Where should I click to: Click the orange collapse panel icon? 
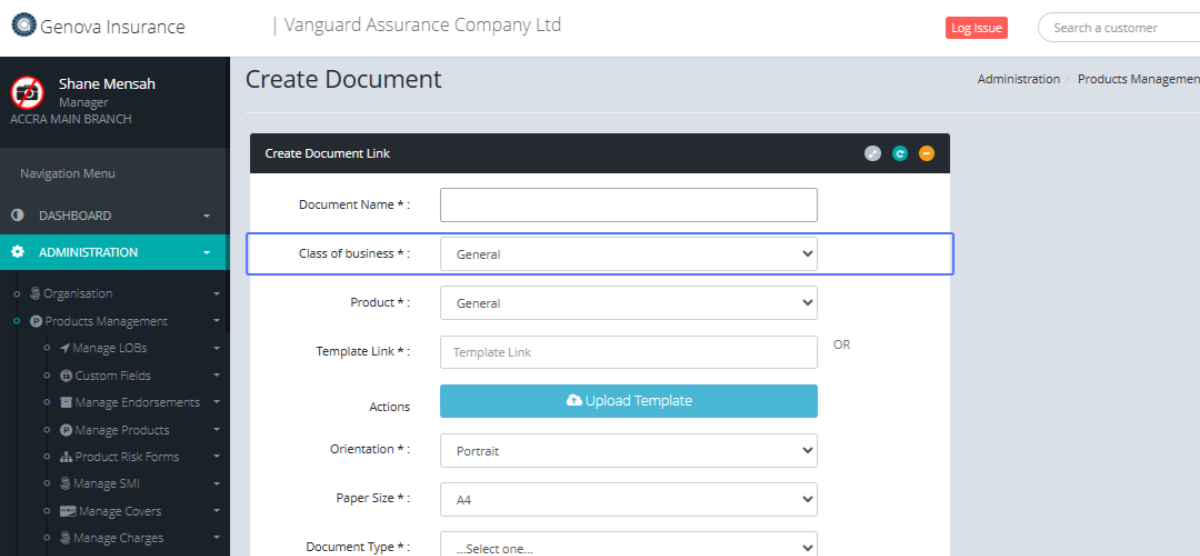point(927,154)
